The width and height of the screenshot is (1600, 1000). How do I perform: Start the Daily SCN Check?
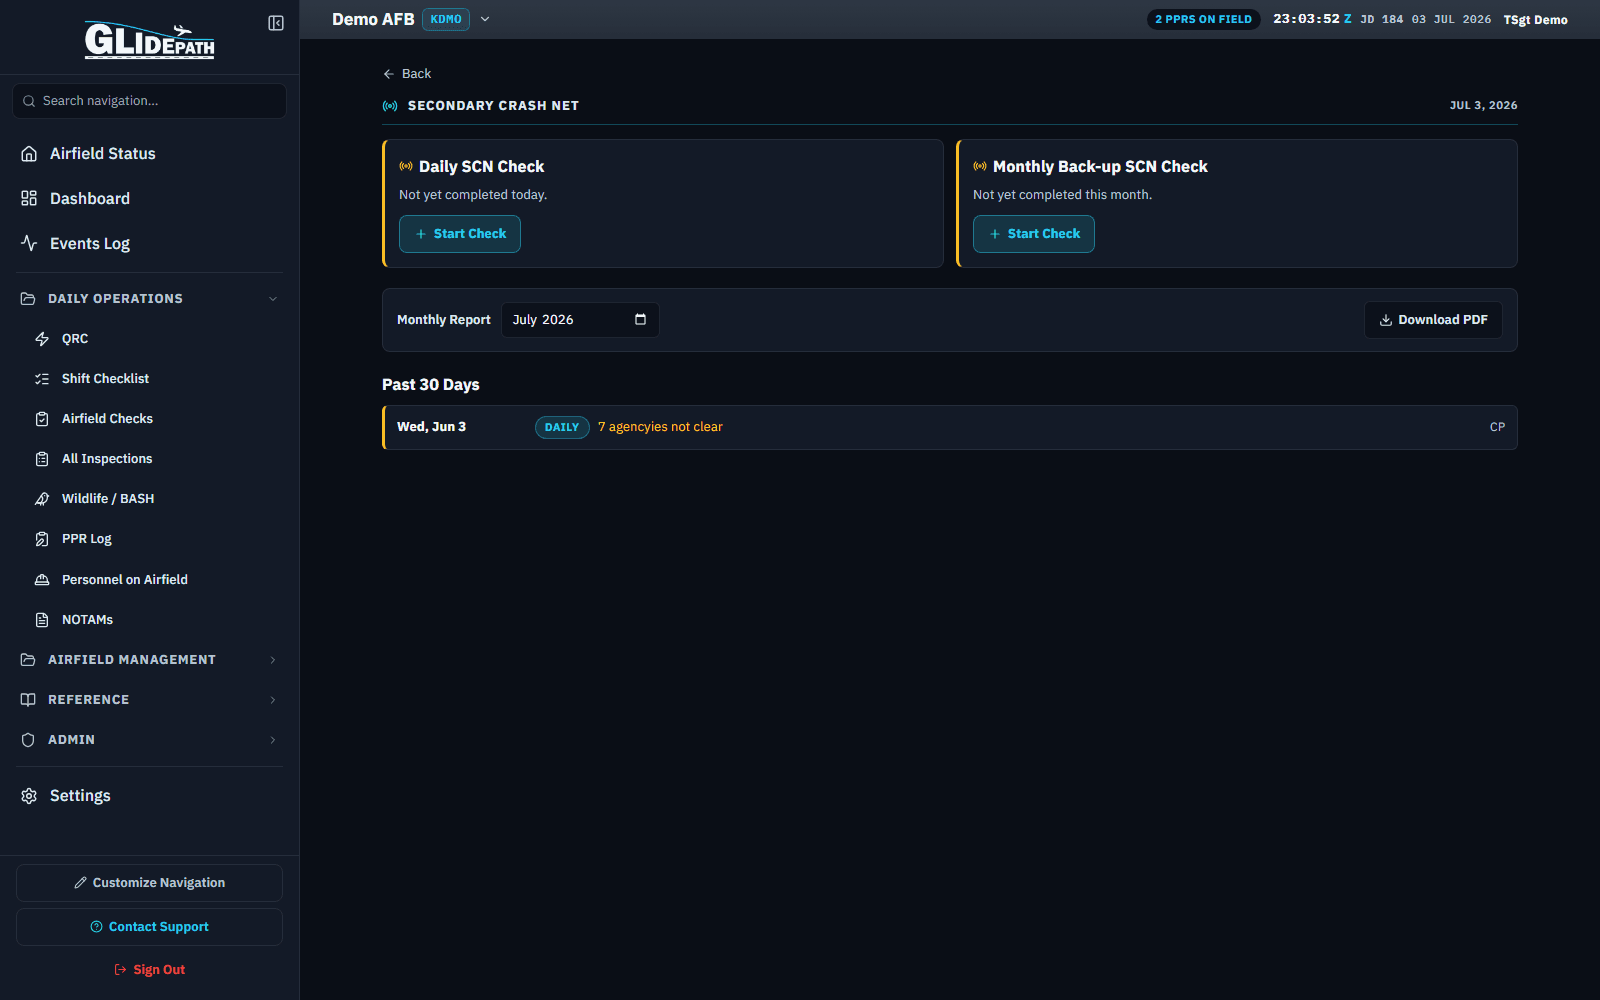coord(460,234)
